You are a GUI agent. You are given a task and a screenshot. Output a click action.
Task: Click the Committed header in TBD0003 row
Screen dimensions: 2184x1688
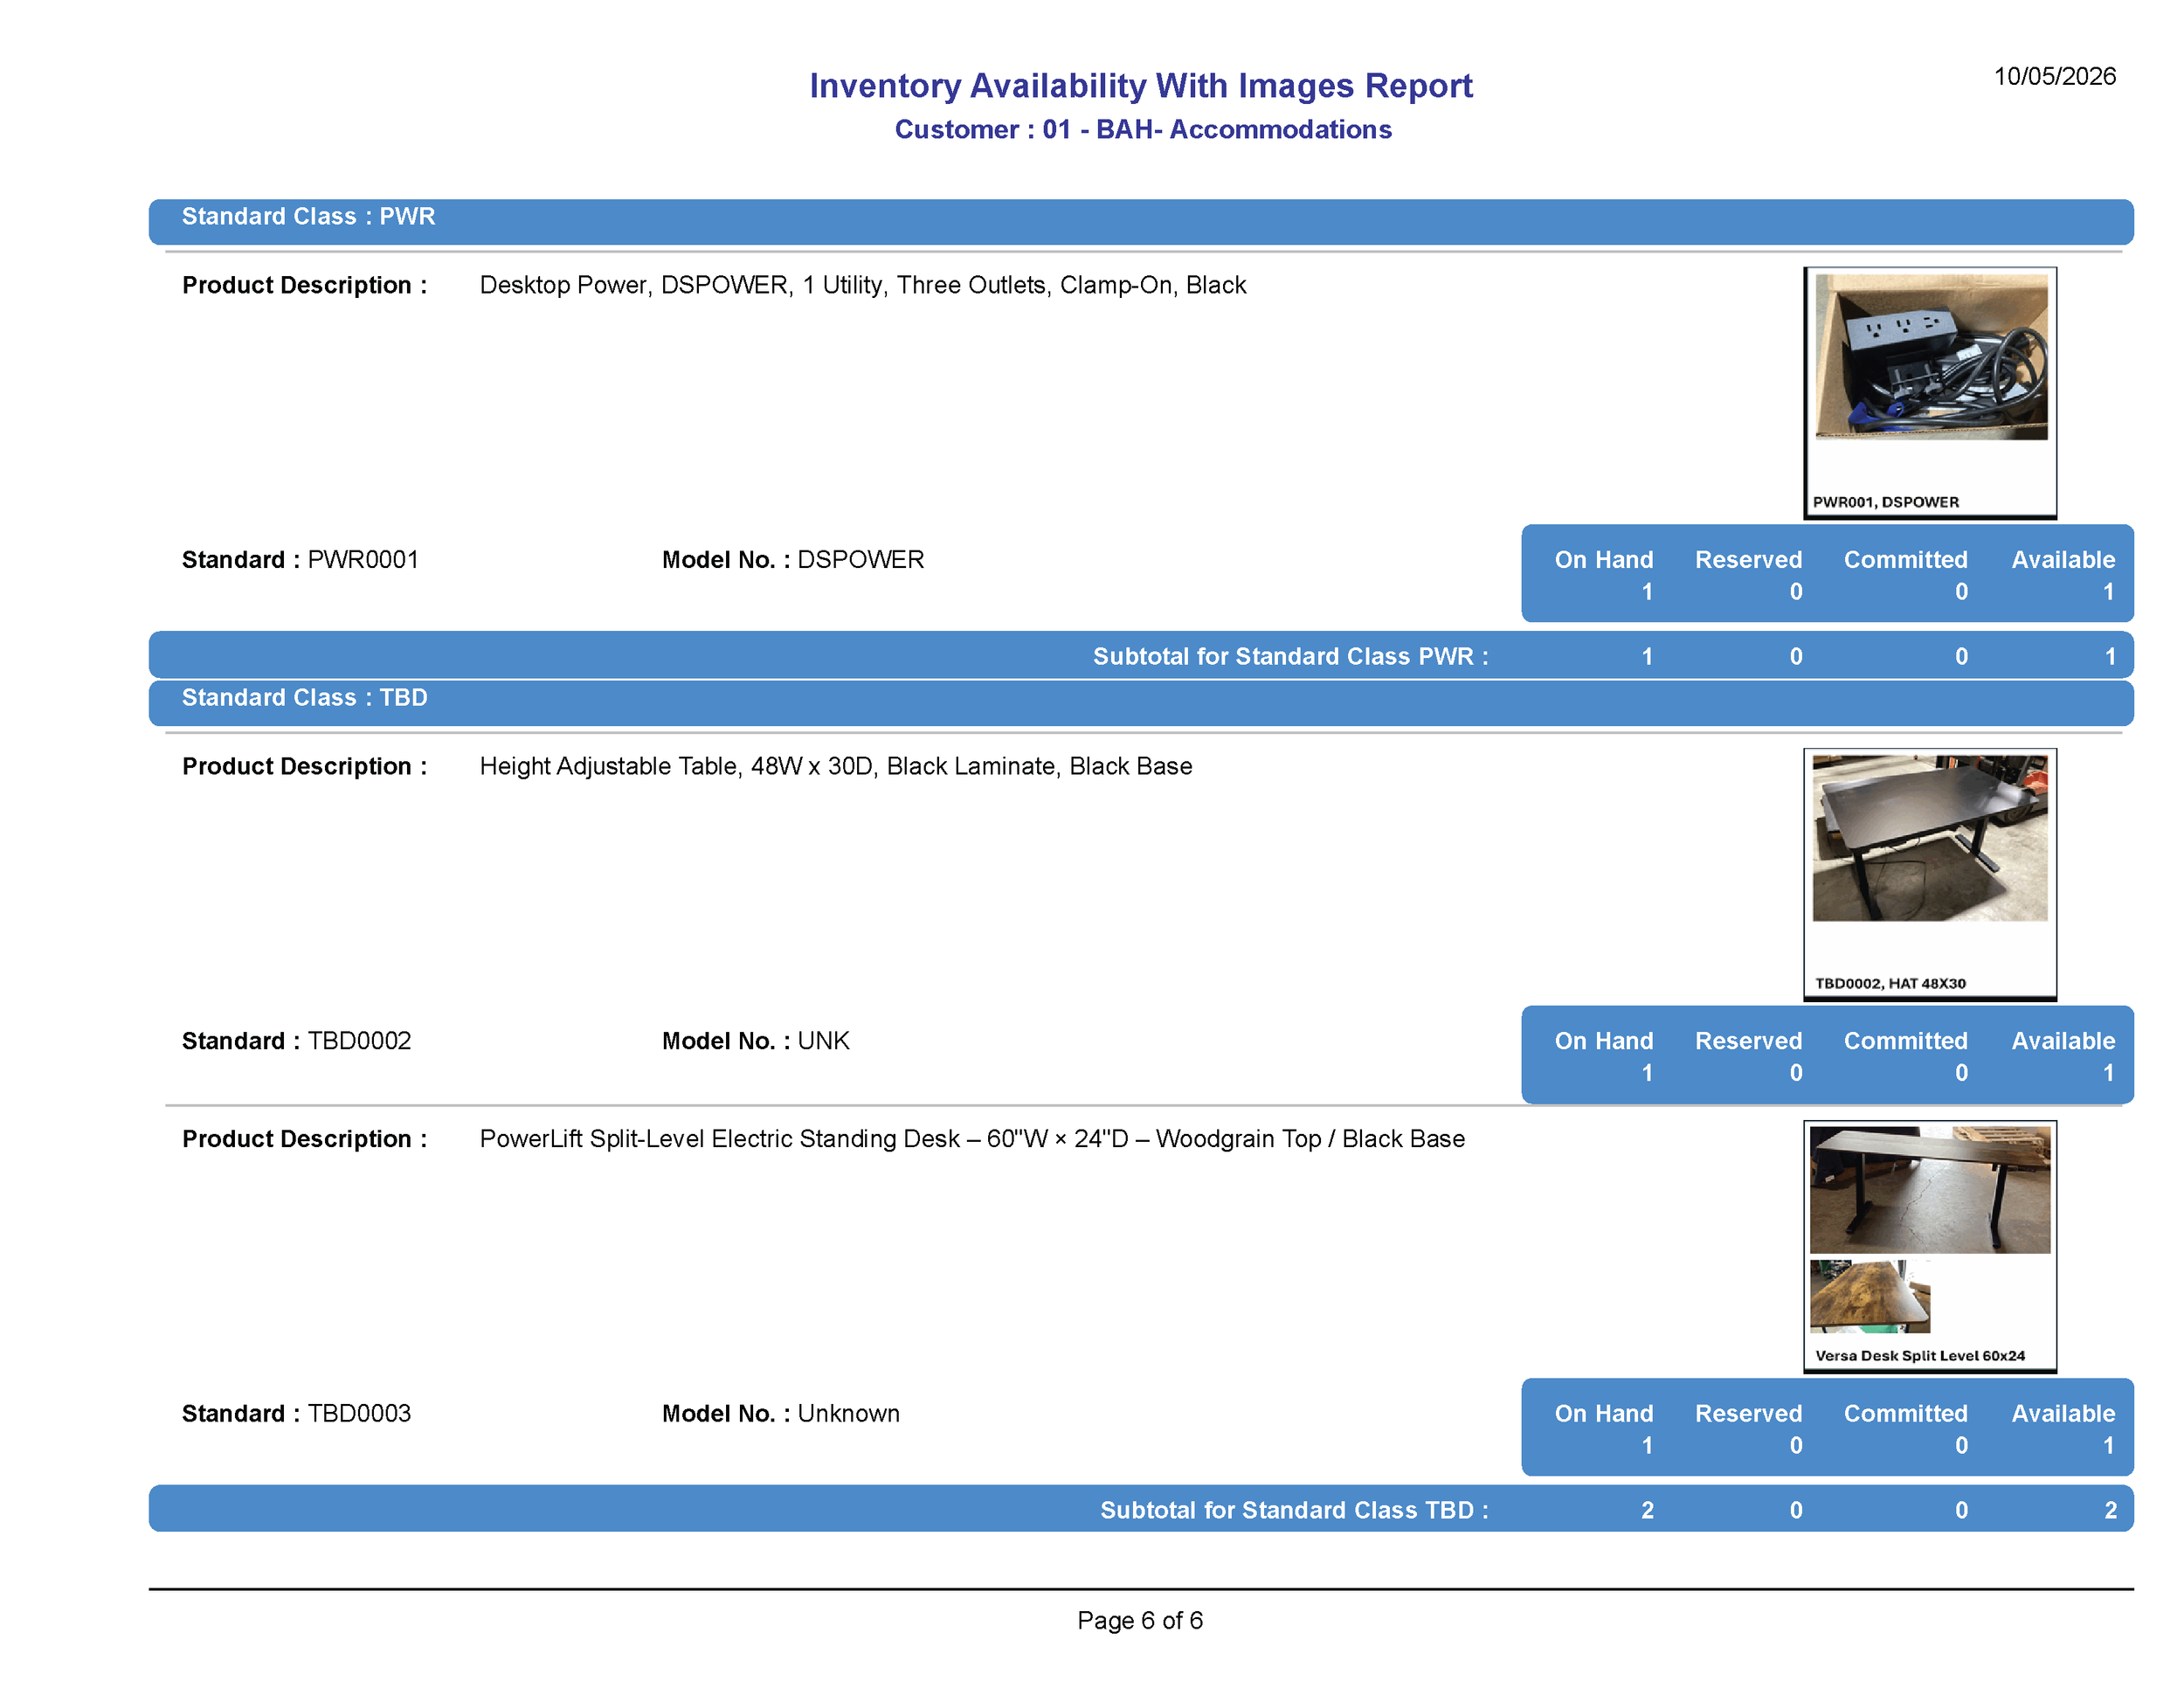coord(1905,1414)
